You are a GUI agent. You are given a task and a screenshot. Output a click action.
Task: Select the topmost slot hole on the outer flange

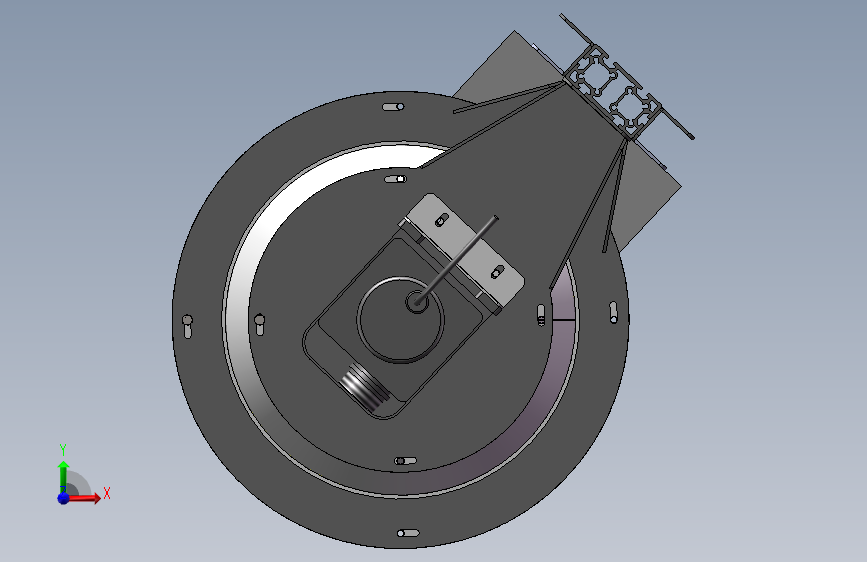[x=393, y=107]
